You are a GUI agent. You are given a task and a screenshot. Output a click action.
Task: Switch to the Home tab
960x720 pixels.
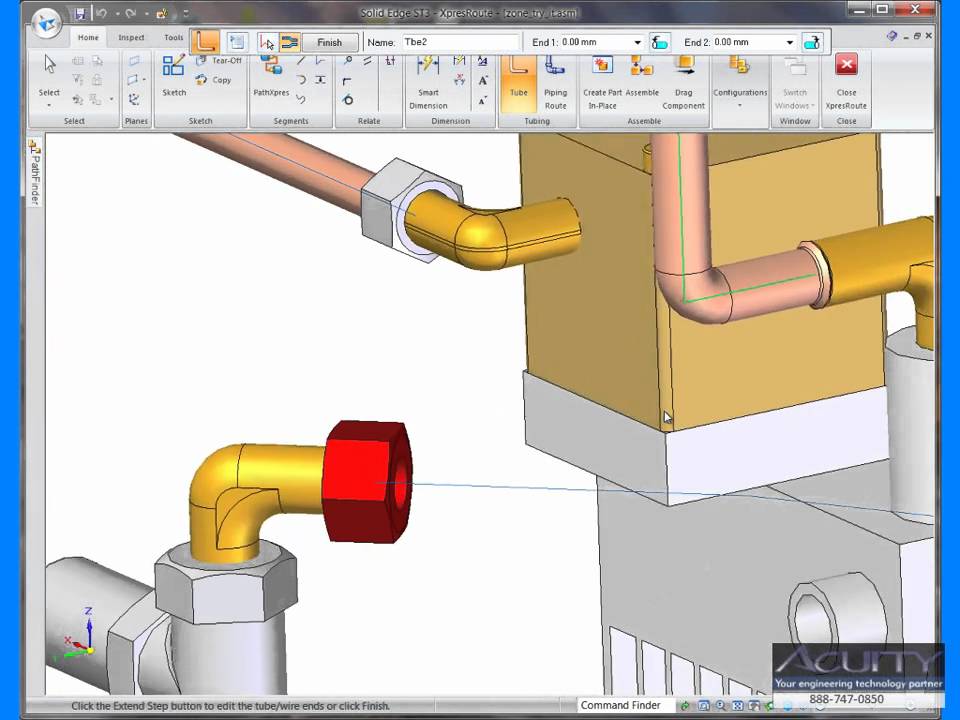click(88, 37)
